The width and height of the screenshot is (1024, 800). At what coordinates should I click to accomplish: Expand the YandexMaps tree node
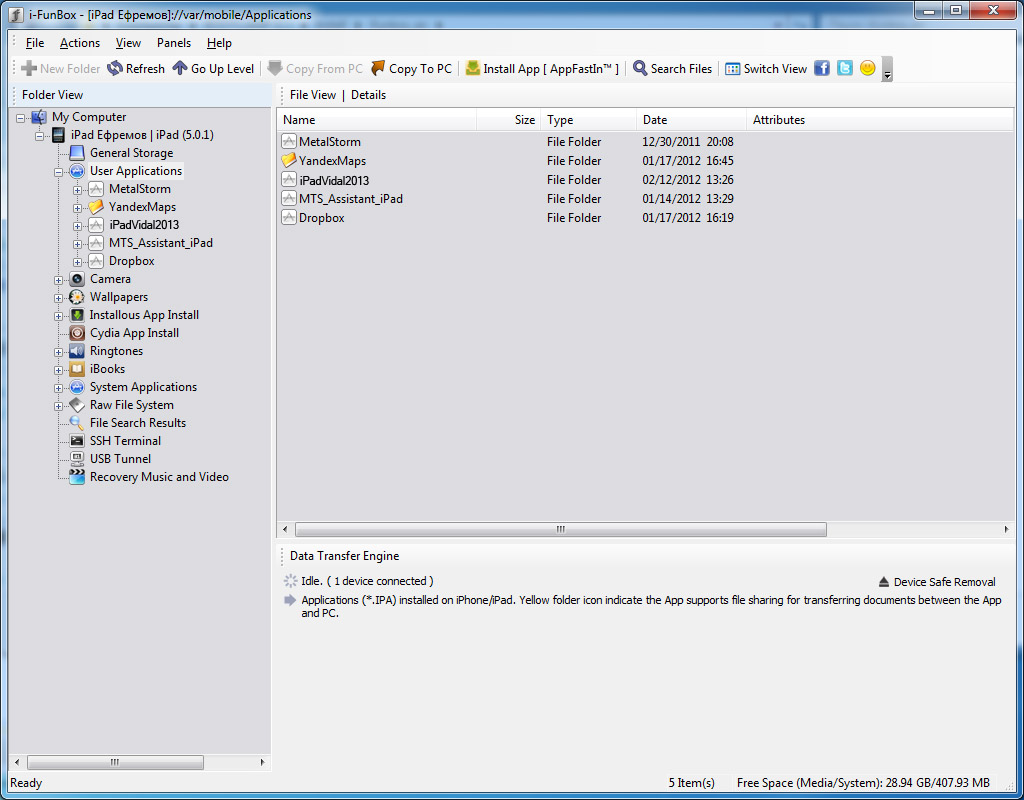point(78,208)
